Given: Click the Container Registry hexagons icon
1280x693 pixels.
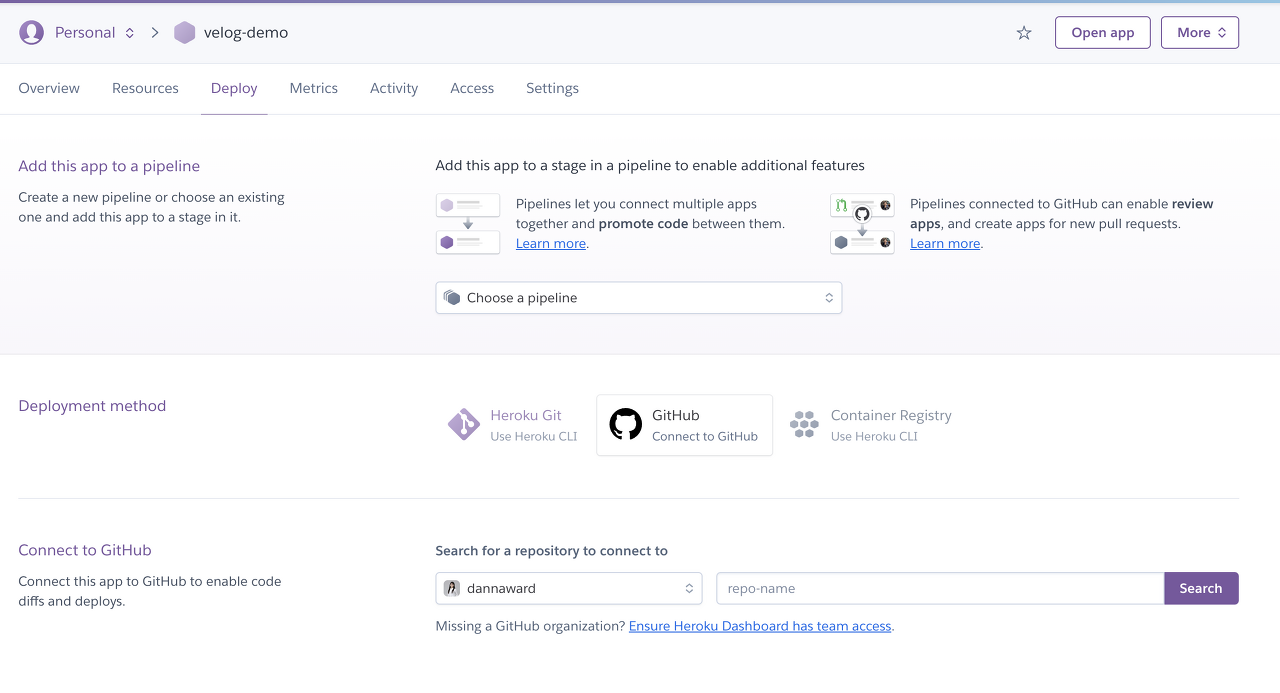Looking at the screenshot, I should click(804, 425).
